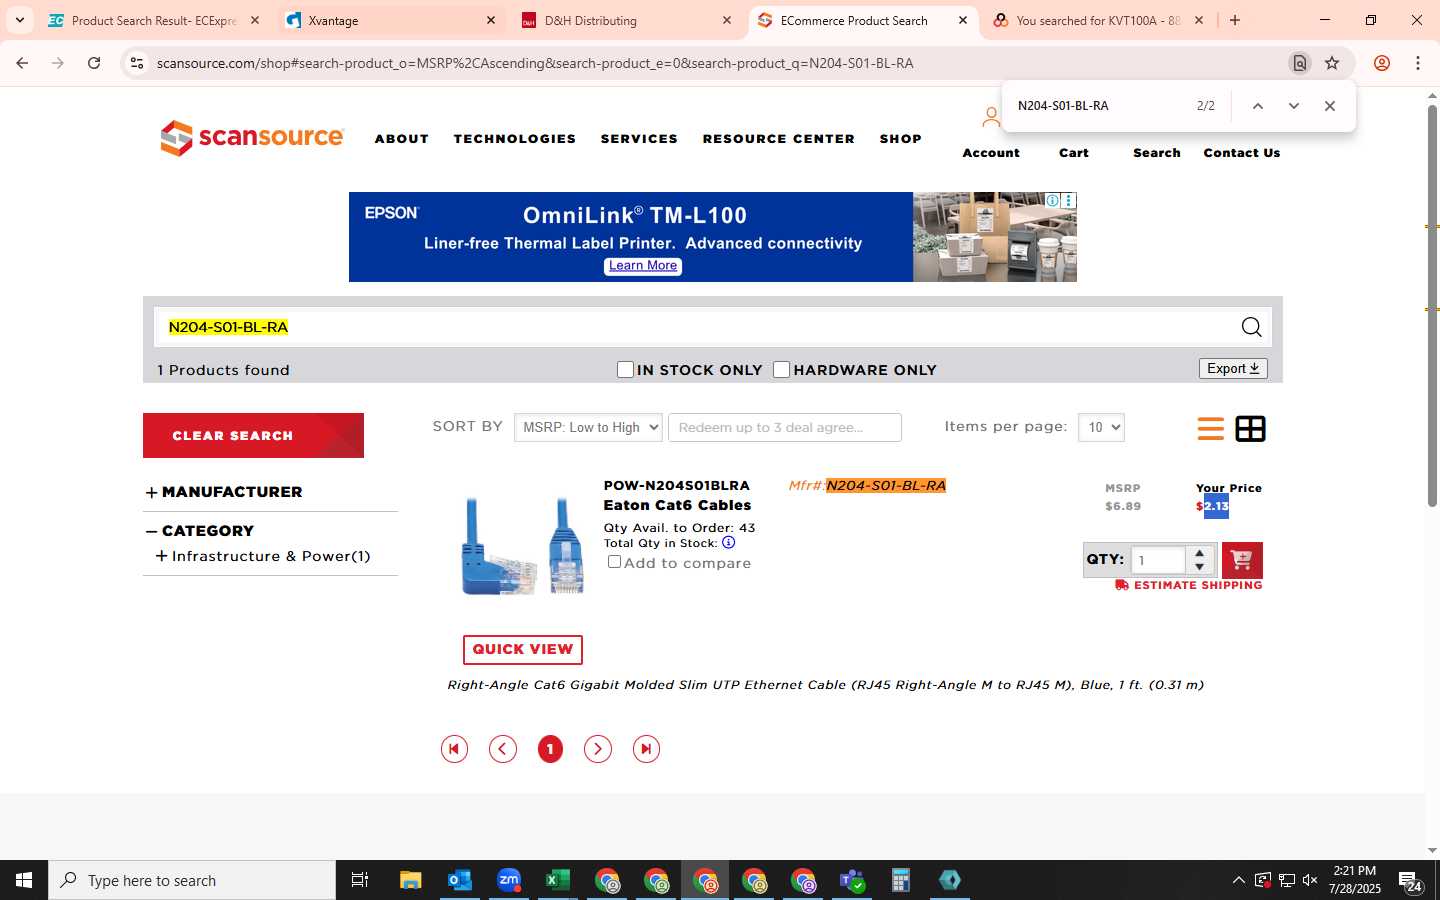Click the blue Cat6 cable product thumbnail
This screenshot has height=900, width=1440.
pos(523,547)
